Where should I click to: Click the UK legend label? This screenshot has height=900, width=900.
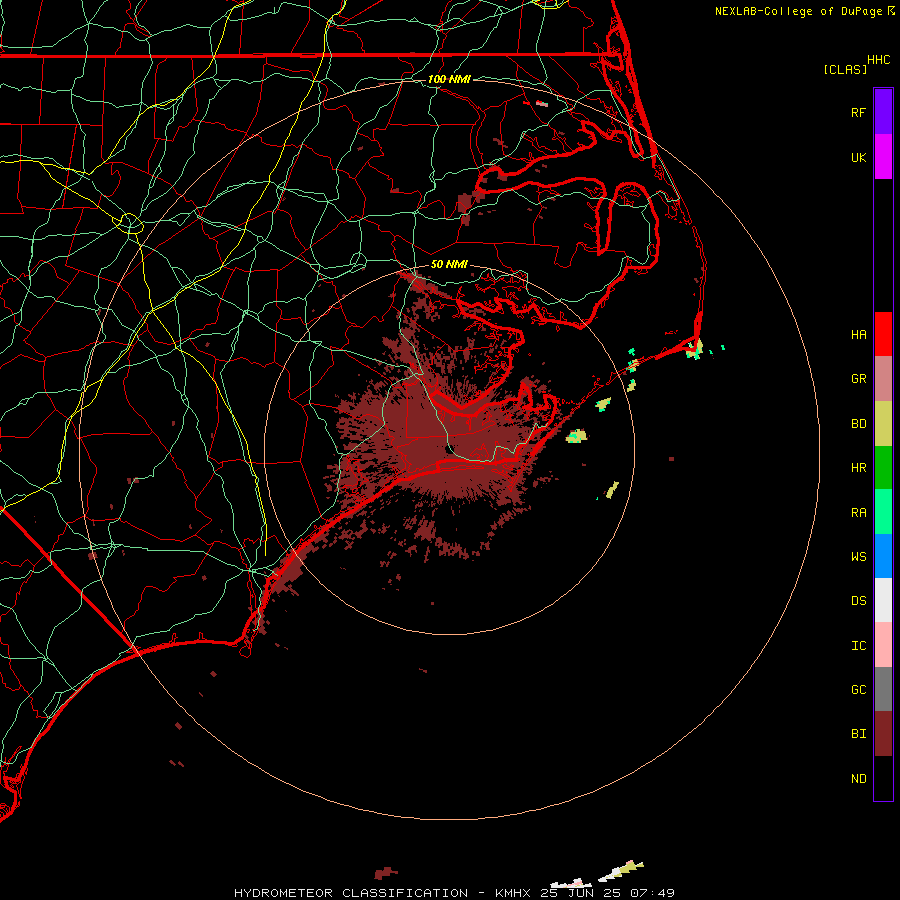coord(858,157)
